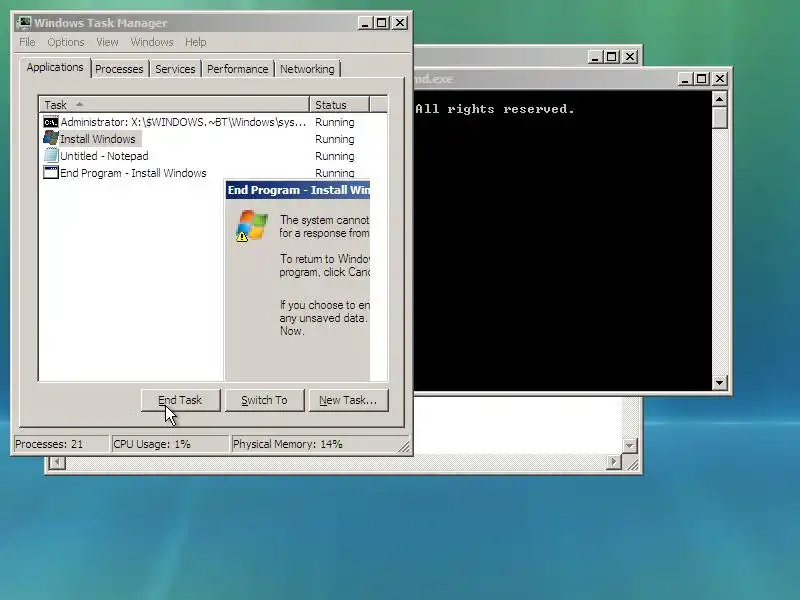The width and height of the screenshot is (800, 600).
Task: Minimize the background Notepad window
Action: (595, 57)
